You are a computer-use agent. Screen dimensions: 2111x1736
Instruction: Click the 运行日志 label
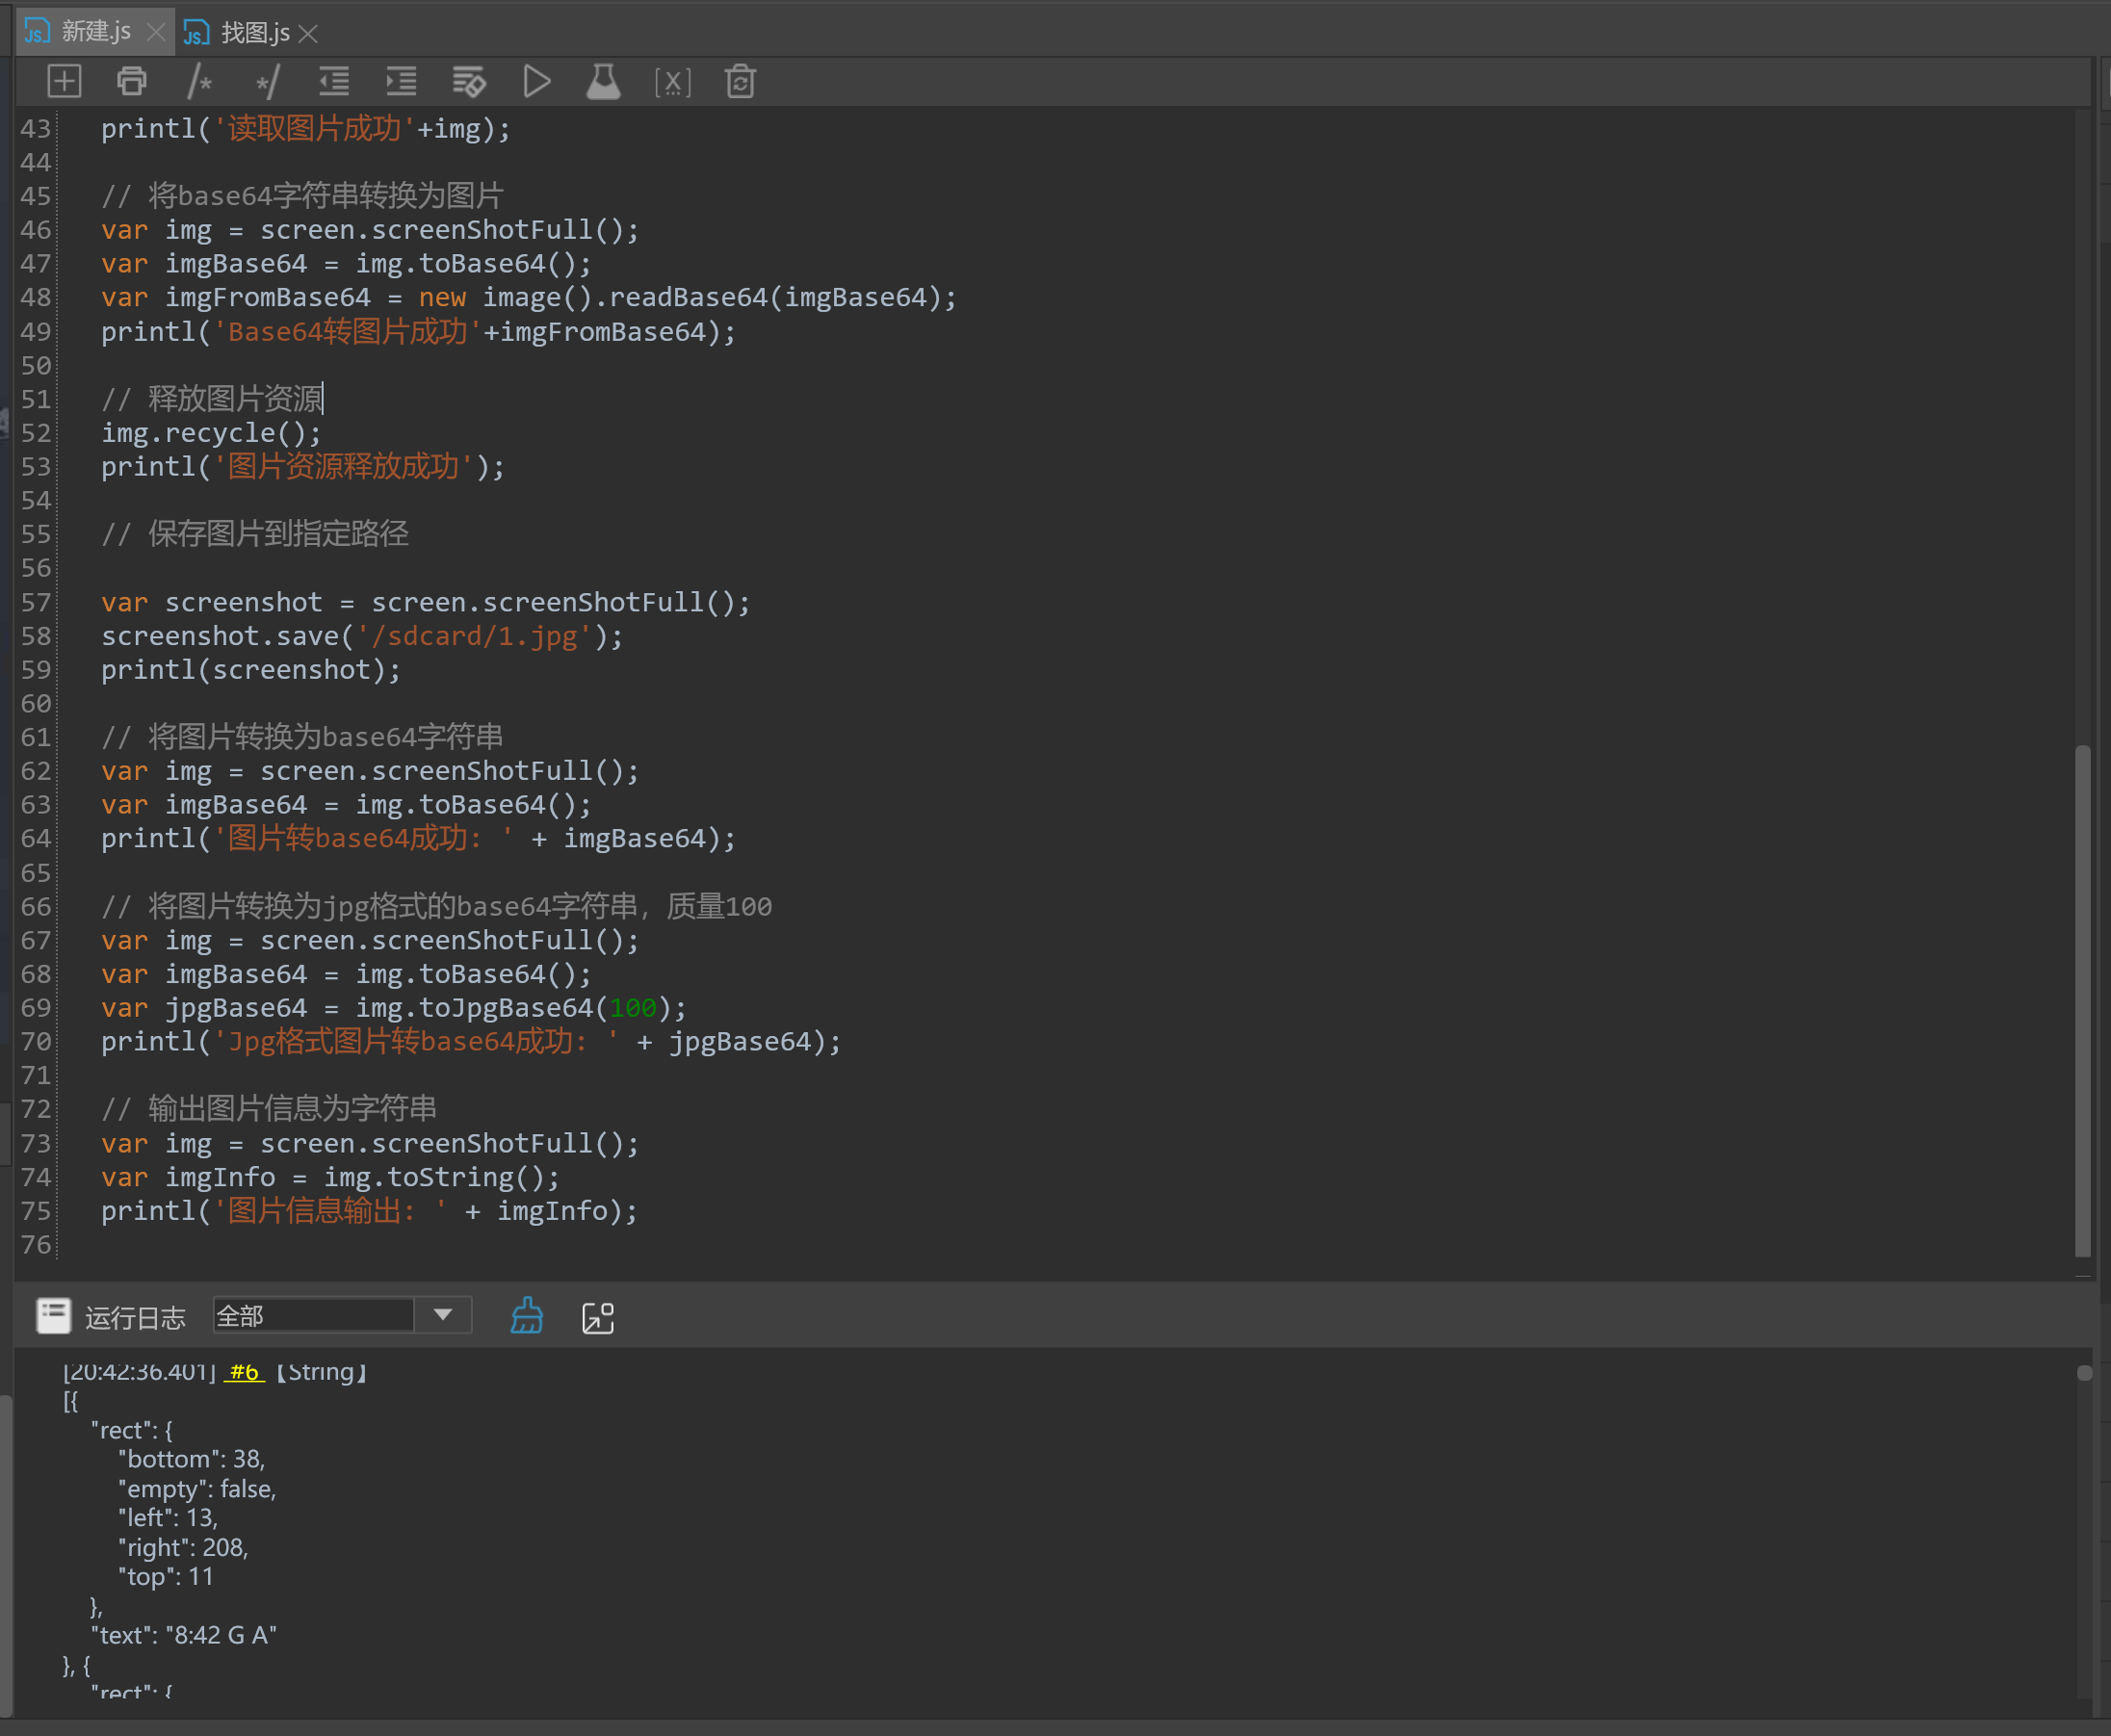[135, 1317]
